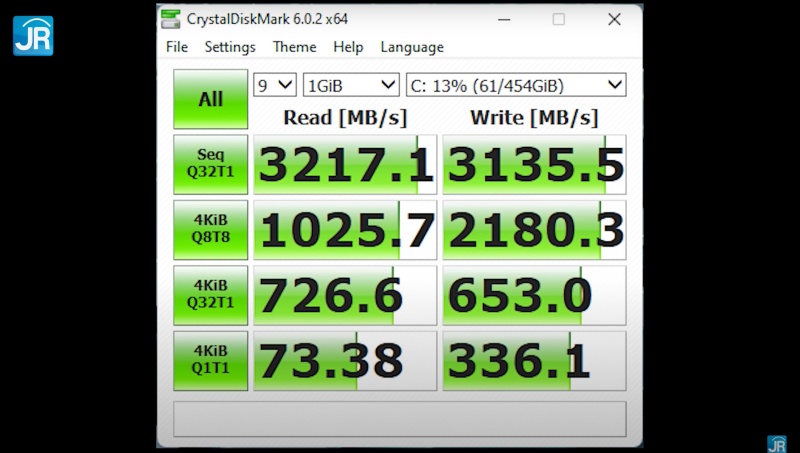Launch the 4KiB Q32T1 test
The width and height of the screenshot is (800, 453).
click(x=210, y=295)
